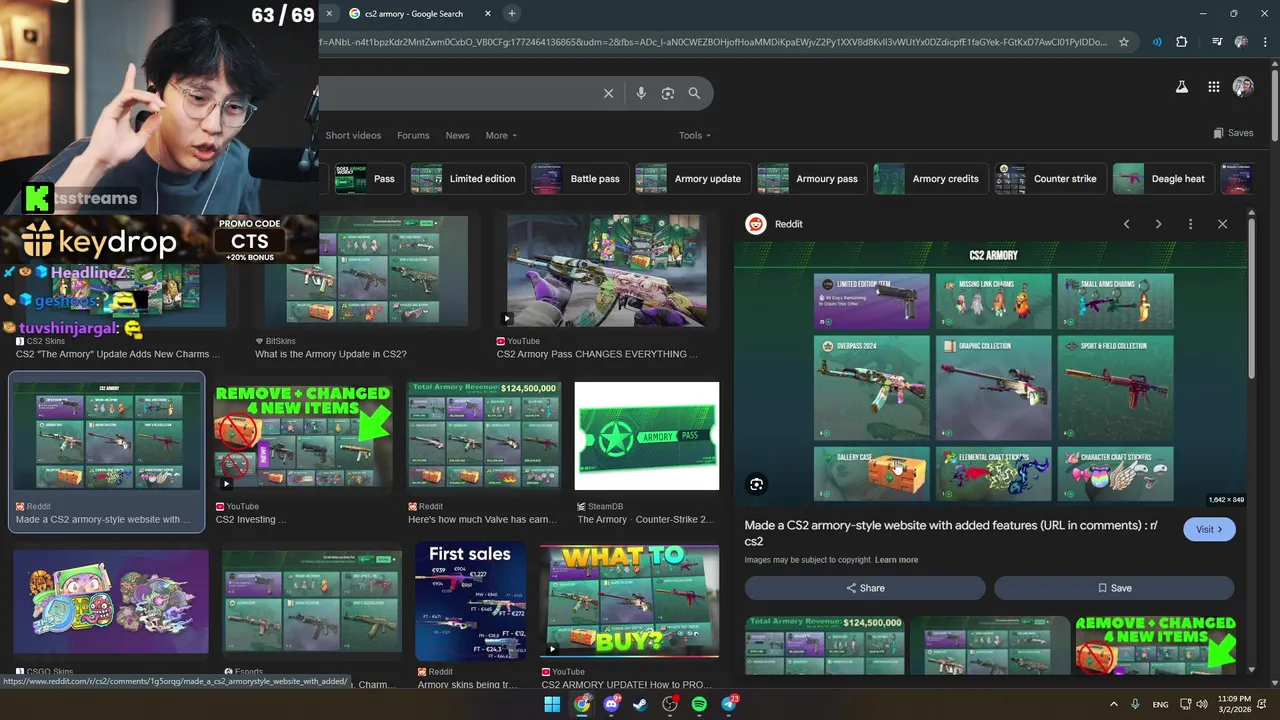Open Esports charms image result
The height and width of the screenshot is (720, 1280).
pyautogui.click(x=312, y=602)
